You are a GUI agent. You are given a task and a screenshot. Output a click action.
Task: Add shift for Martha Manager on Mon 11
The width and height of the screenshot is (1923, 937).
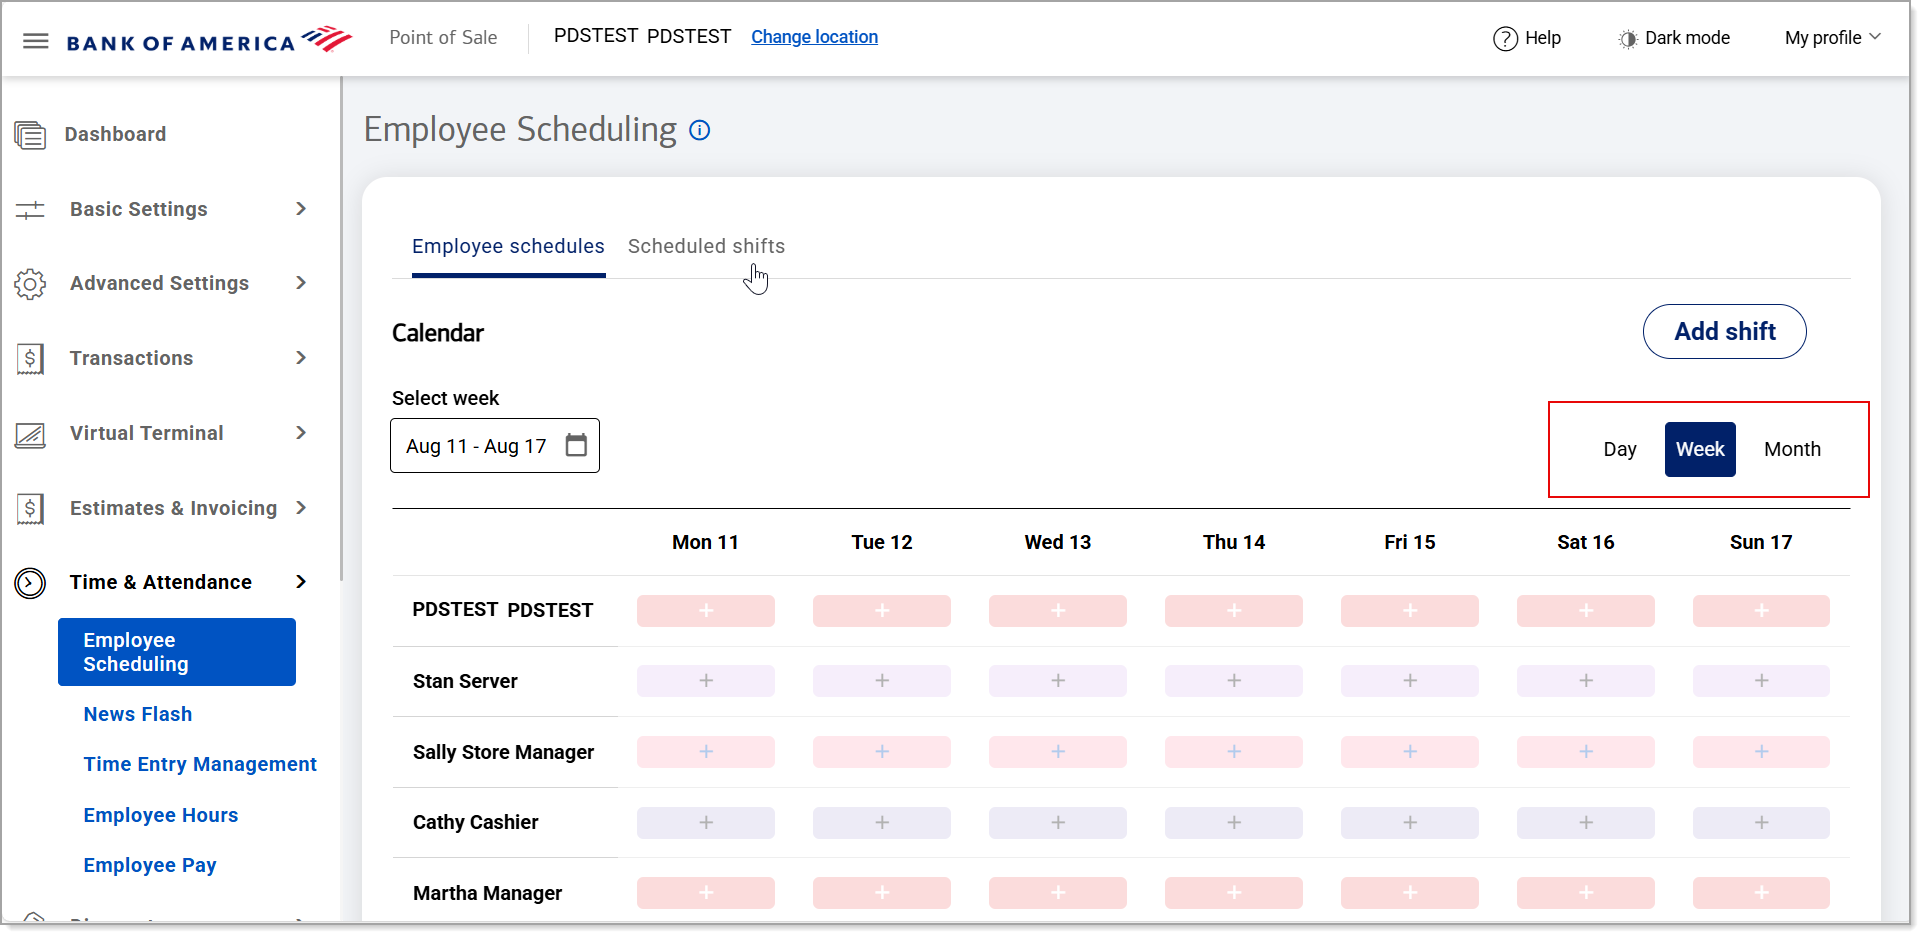[706, 893]
